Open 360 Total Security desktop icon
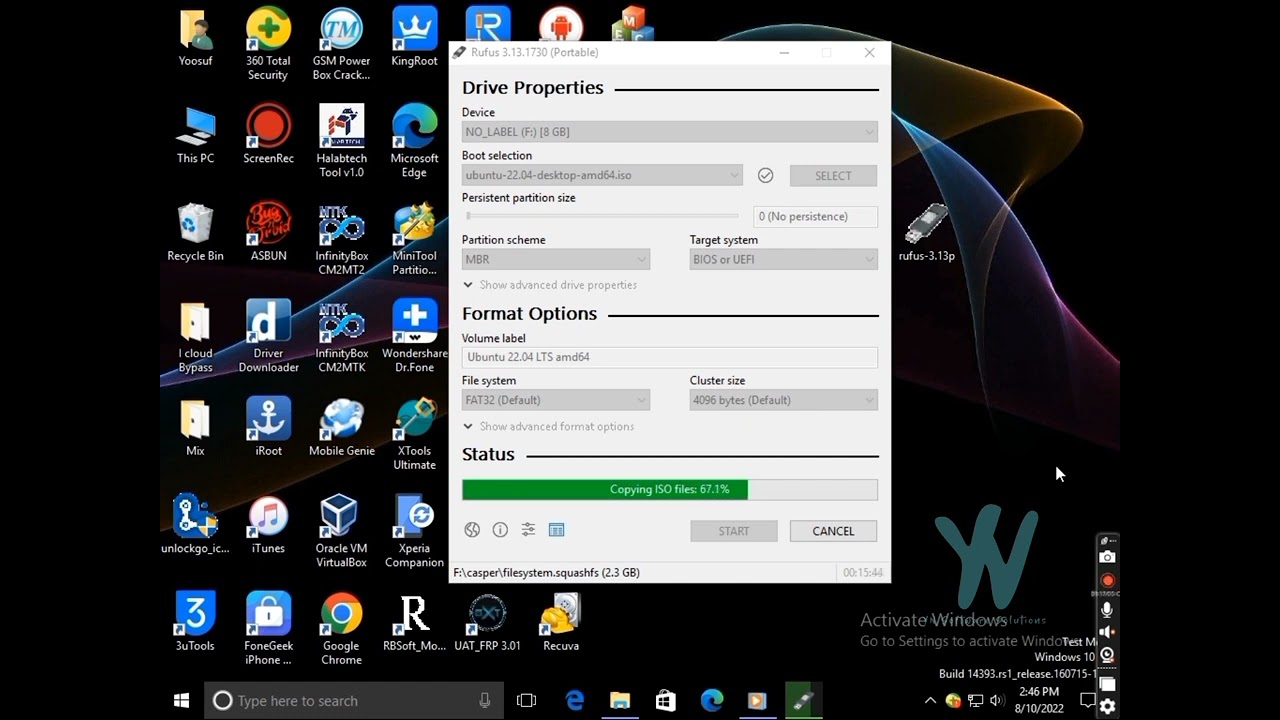Viewport: 1280px width, 720px height. (268, 45)
